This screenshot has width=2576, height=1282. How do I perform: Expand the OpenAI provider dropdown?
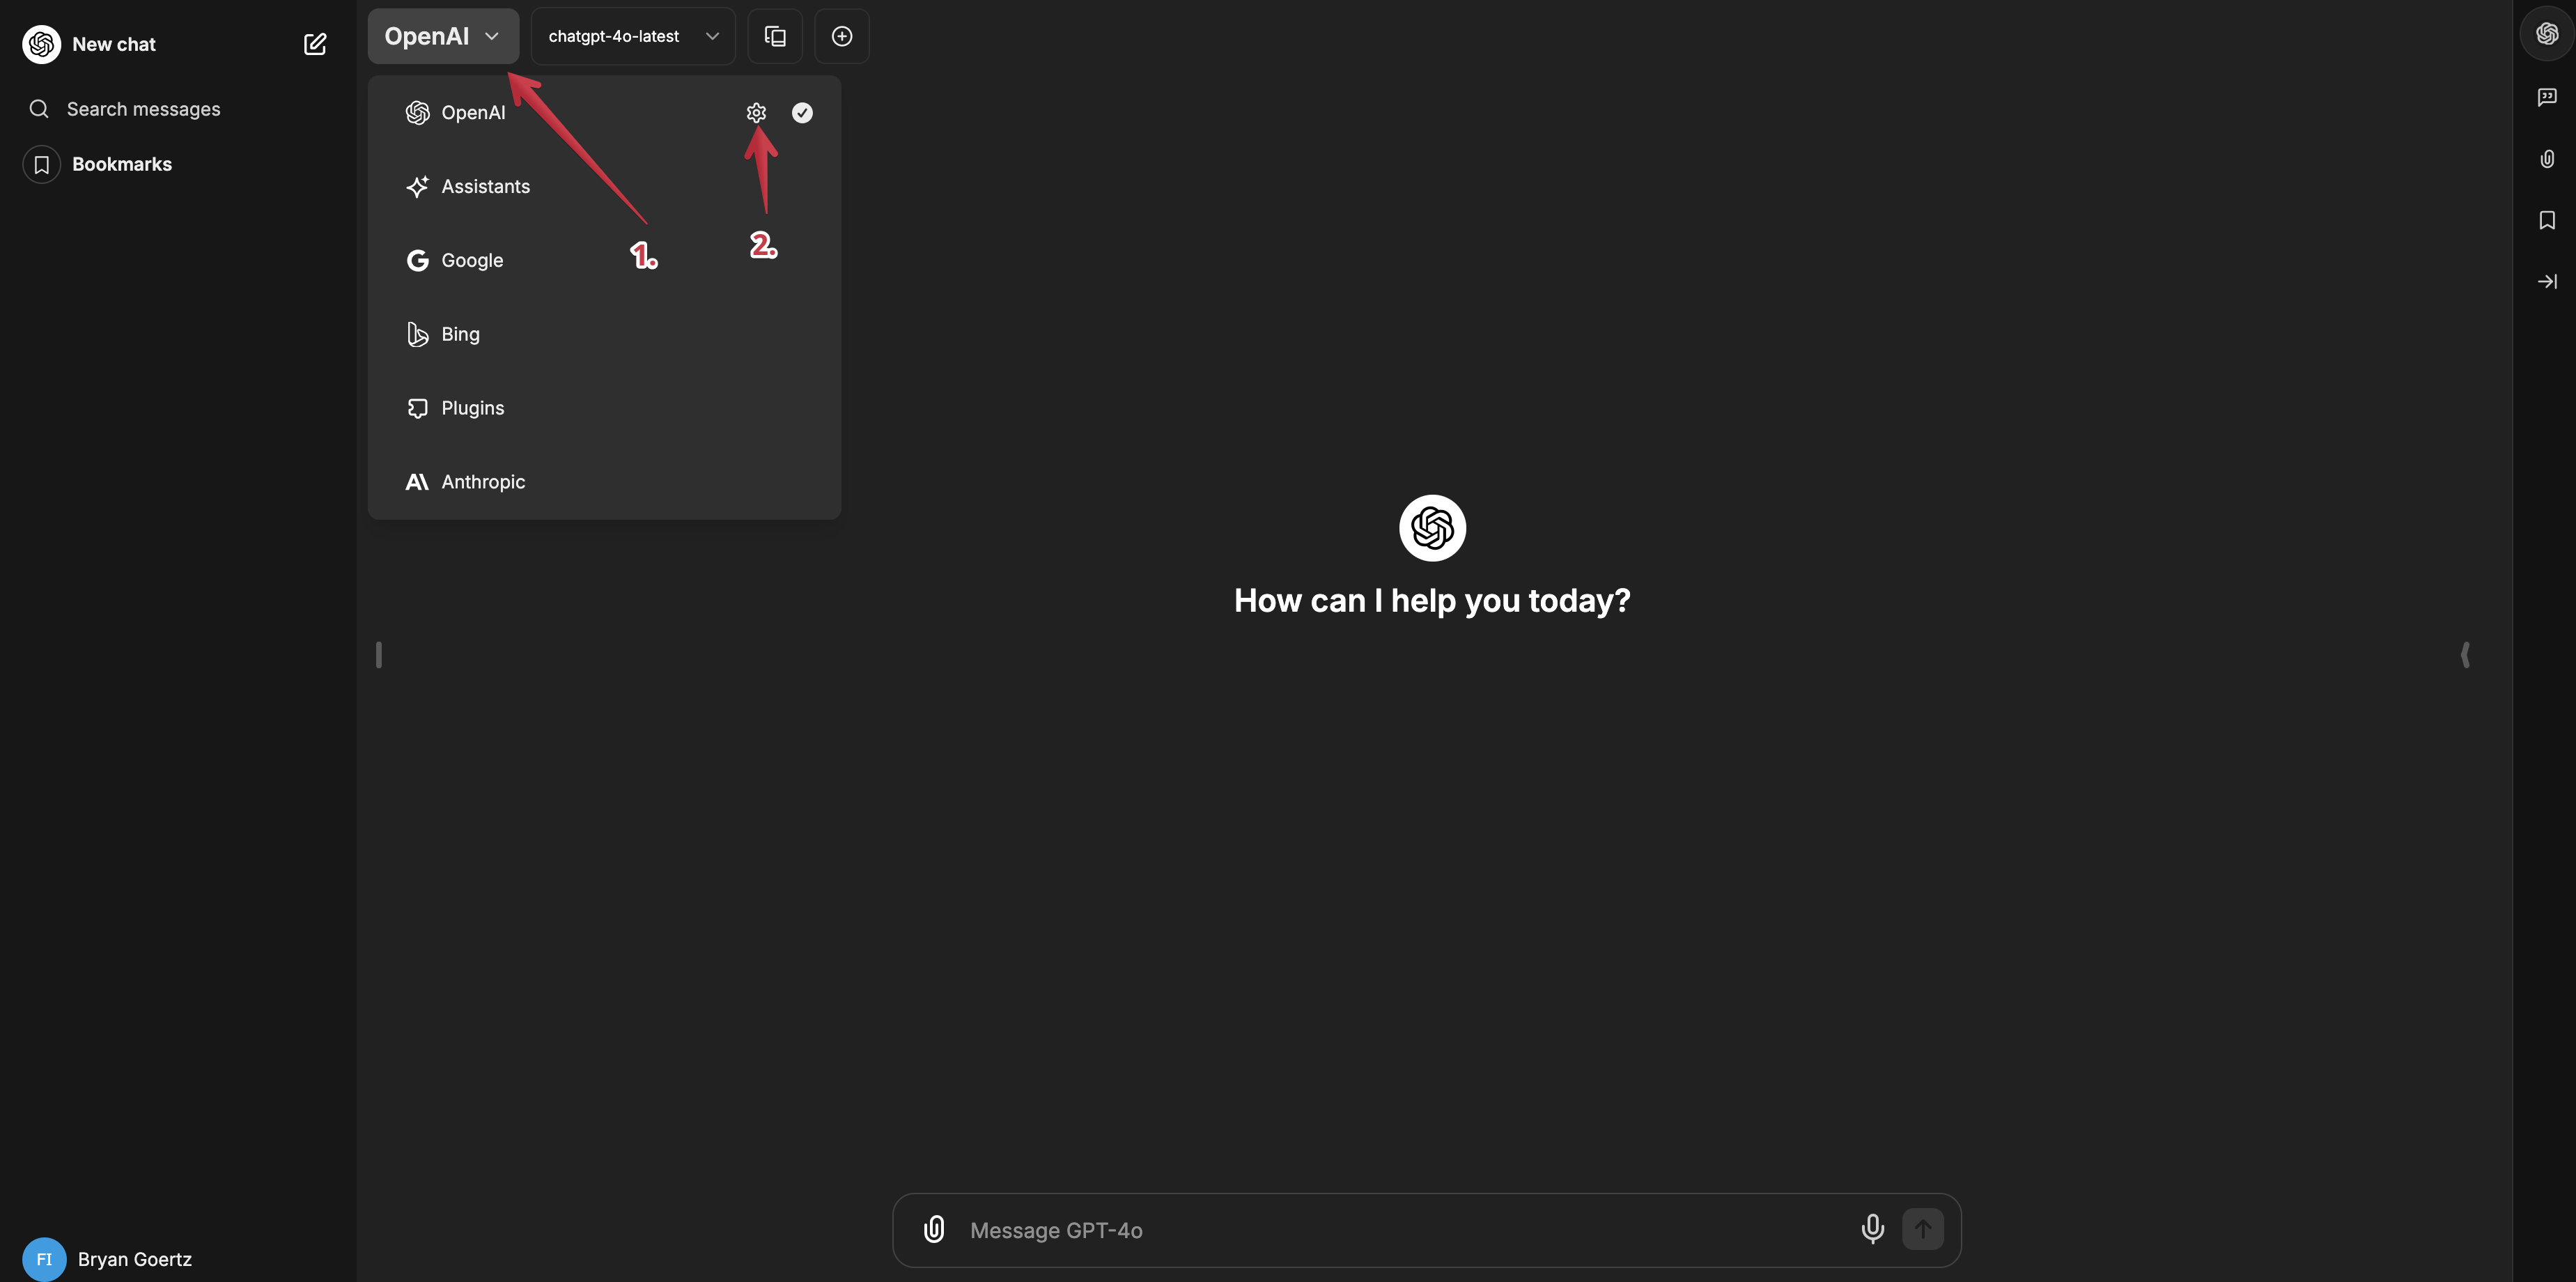point(443,36)
